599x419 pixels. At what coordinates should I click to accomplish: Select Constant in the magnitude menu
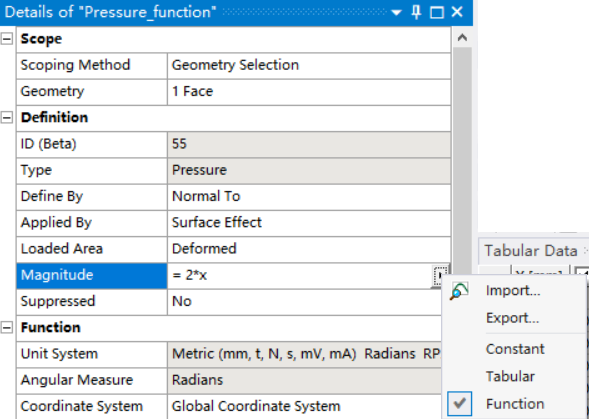pyautogui.click(x=515, y=349)
